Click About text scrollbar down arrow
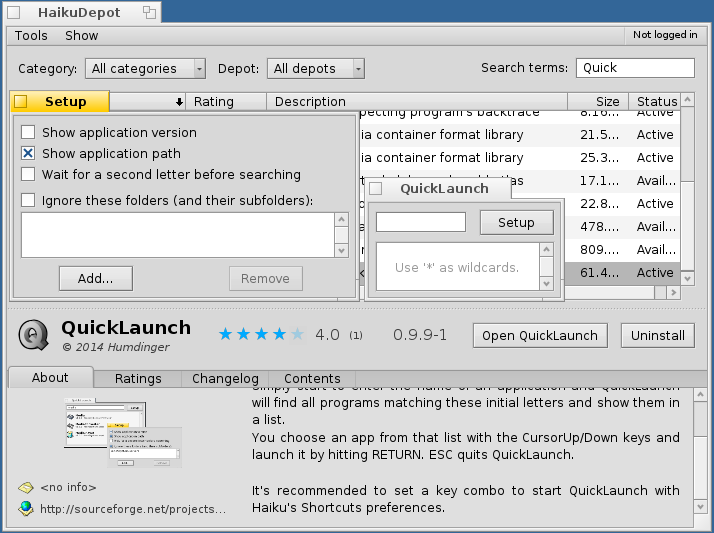Screen dimensions: 714x533 [x=700, y=506]
